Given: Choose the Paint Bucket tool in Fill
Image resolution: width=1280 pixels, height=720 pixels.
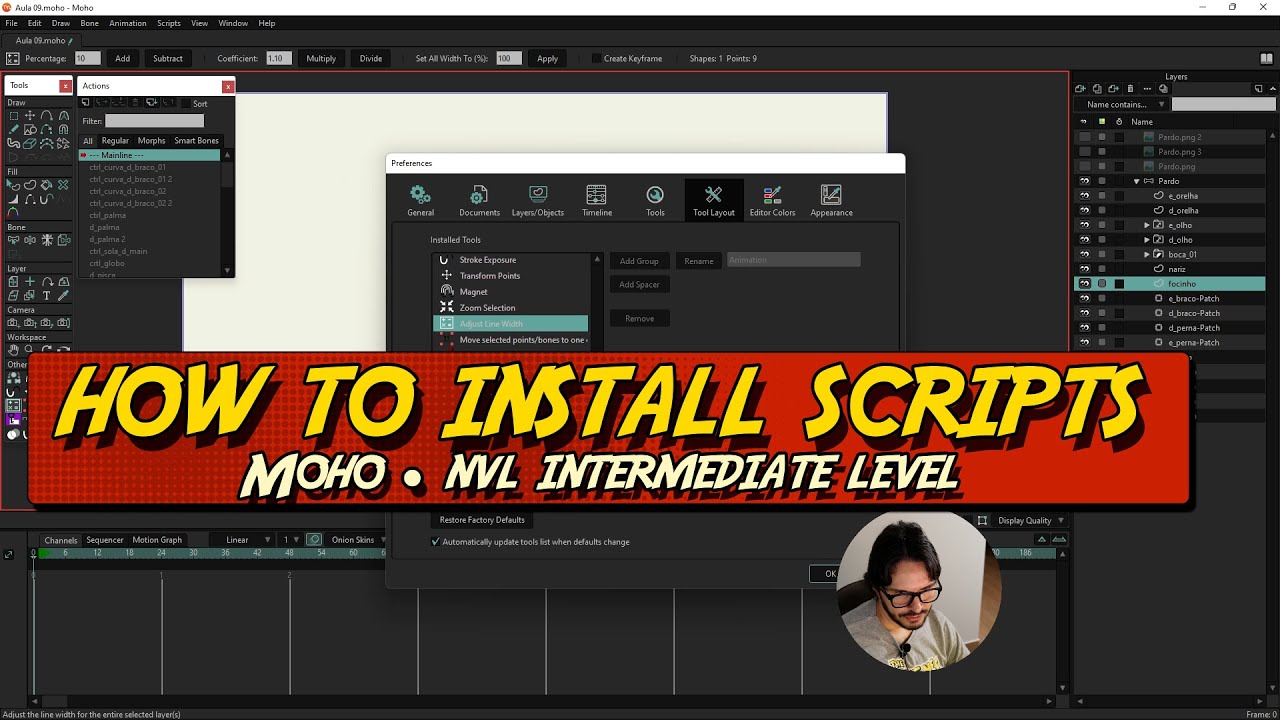Looking at the screenshot, I should tap(46, 184).
